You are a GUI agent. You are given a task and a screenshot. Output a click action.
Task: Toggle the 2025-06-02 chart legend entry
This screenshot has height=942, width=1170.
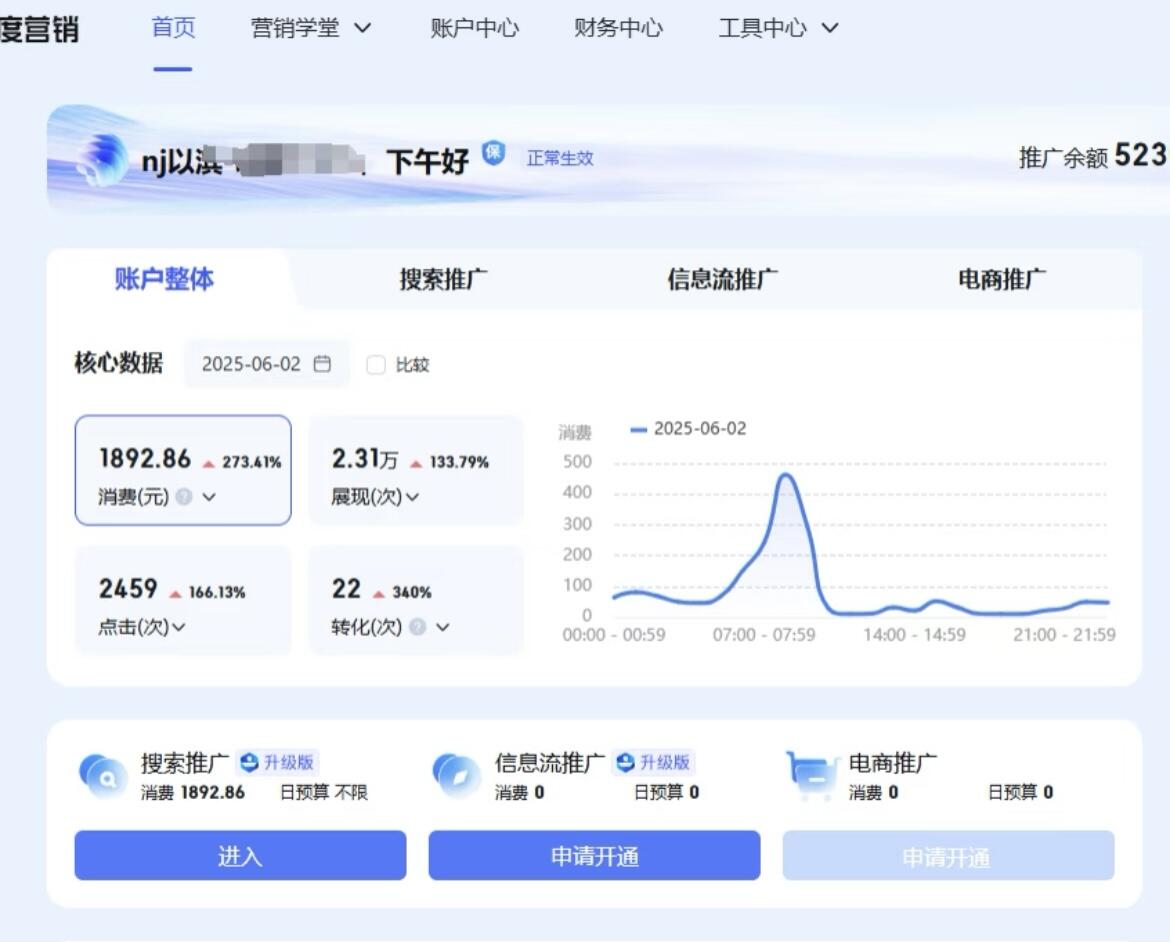688,428
